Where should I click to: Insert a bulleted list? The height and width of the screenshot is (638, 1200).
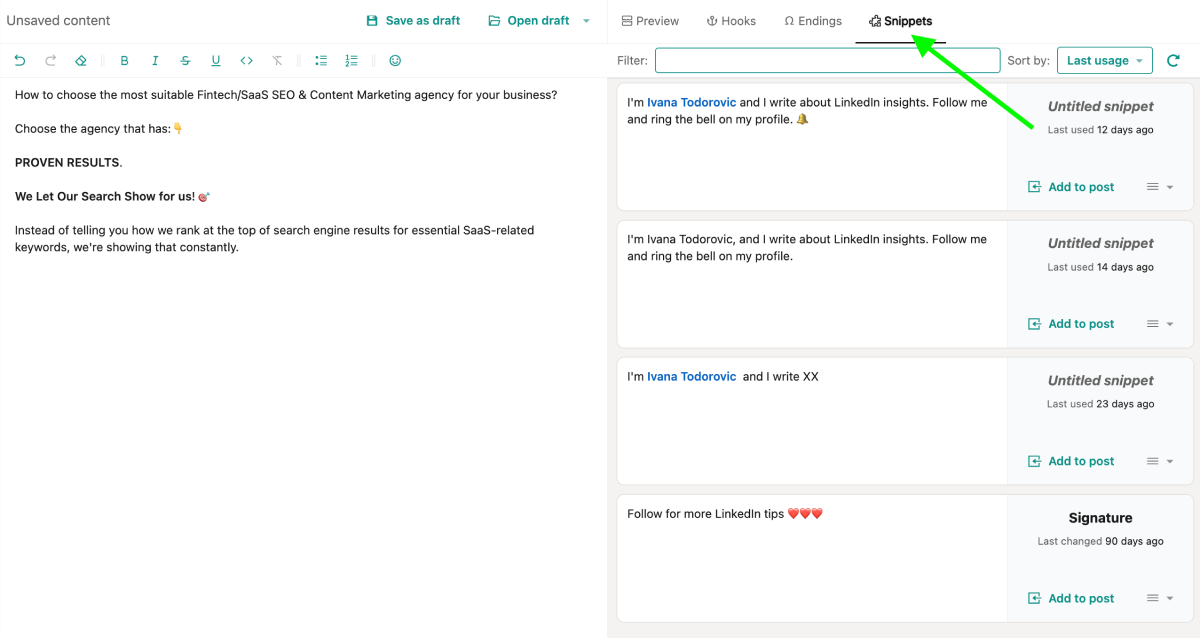321,61
